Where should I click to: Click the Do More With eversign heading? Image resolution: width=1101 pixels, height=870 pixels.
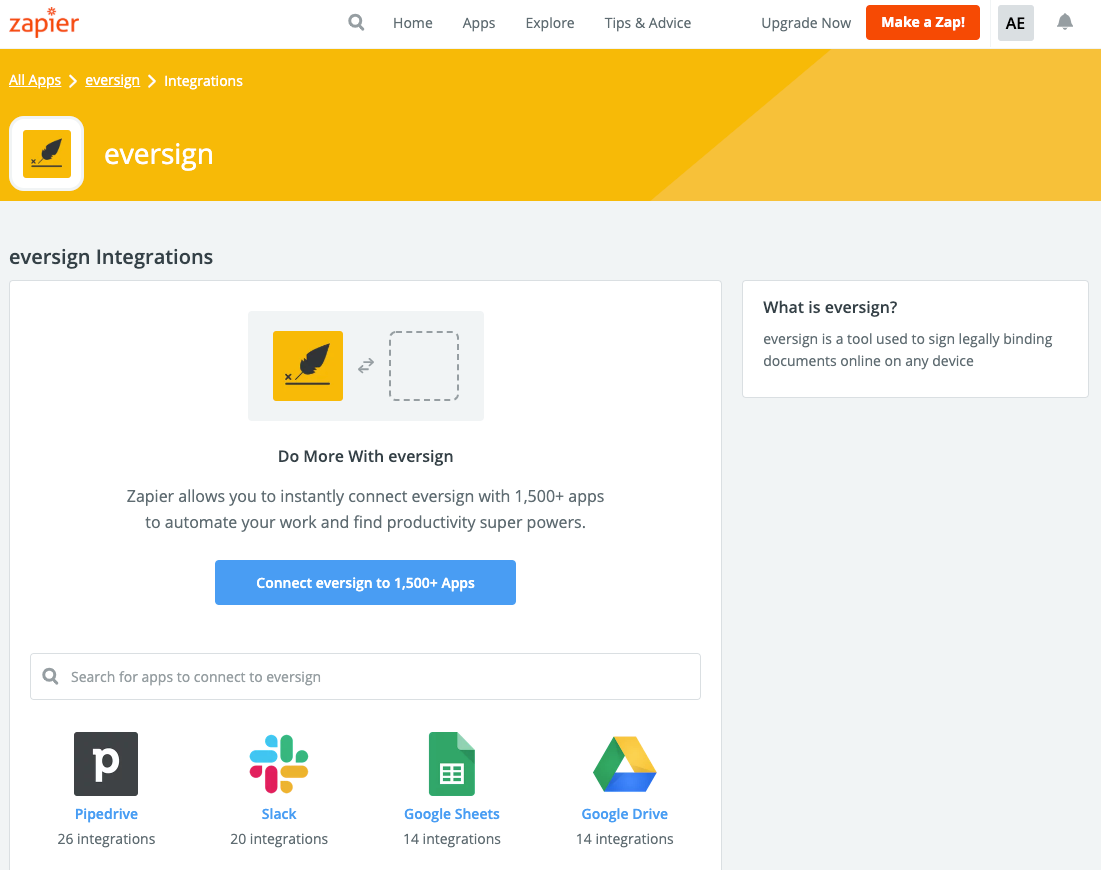[365, 456]
